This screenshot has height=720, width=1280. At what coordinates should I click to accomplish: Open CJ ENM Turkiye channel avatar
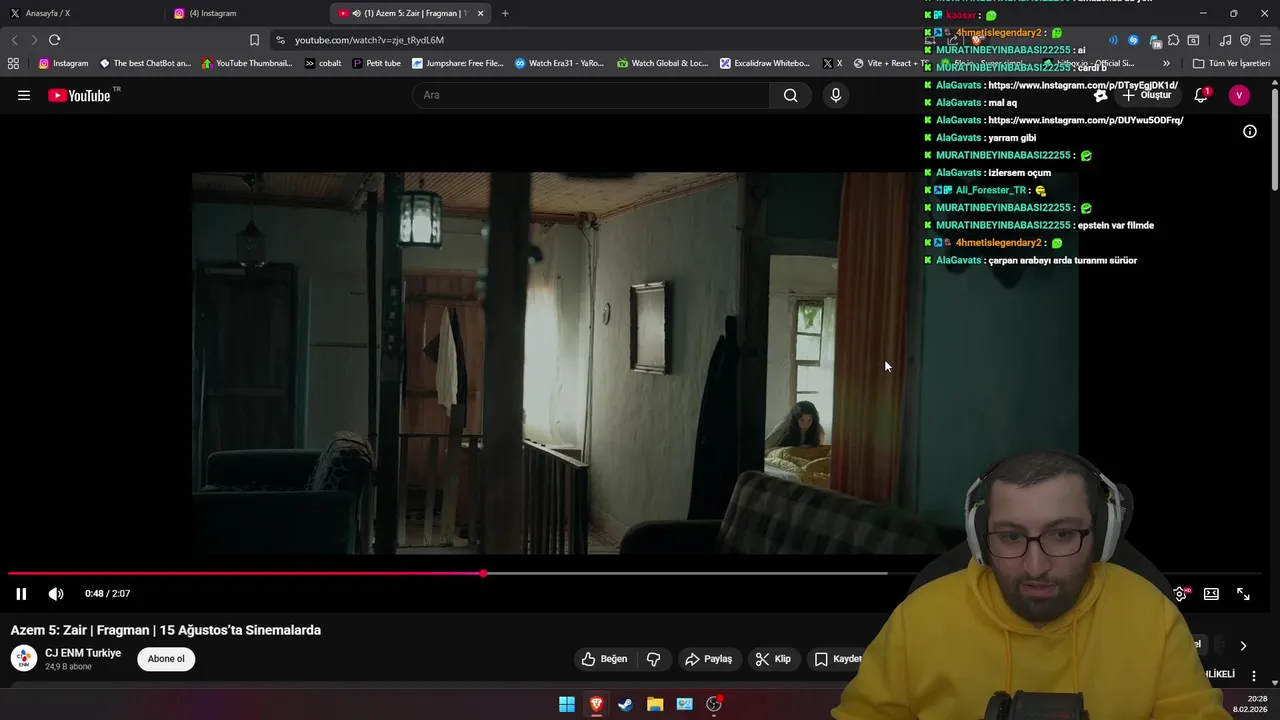[x=24, y=659]
